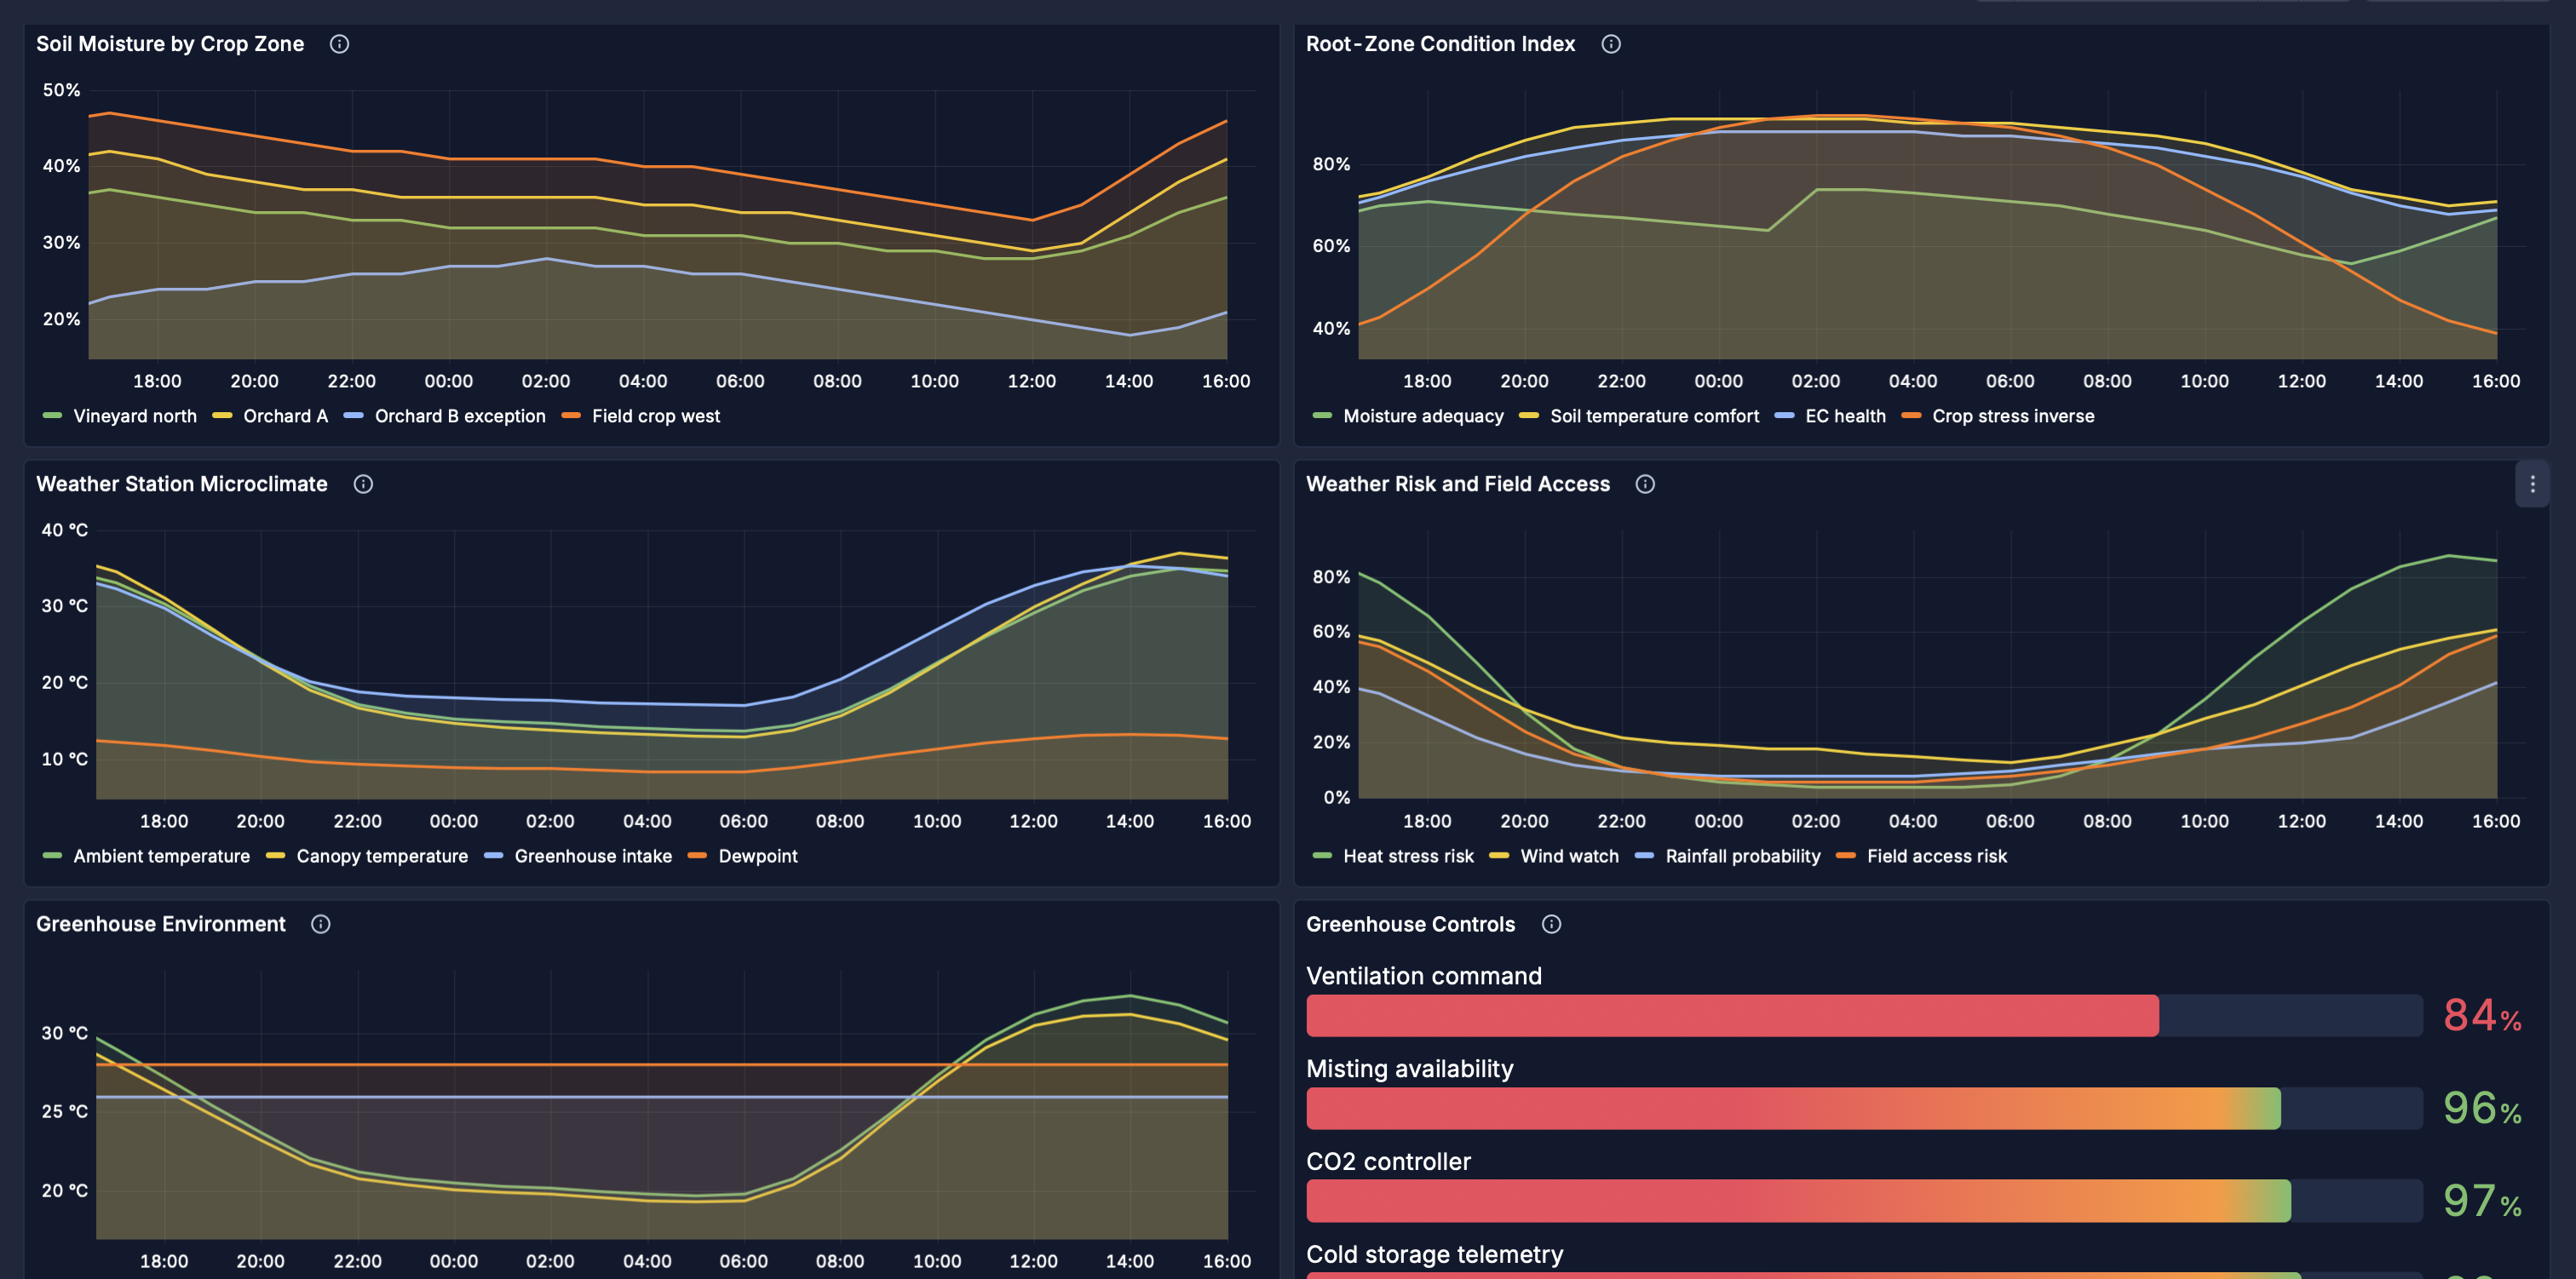The width and height of the screenshot is (2576, 1279).
Task: Click 0% axis label in Weather Risk chart
Action: [1336, 798]
